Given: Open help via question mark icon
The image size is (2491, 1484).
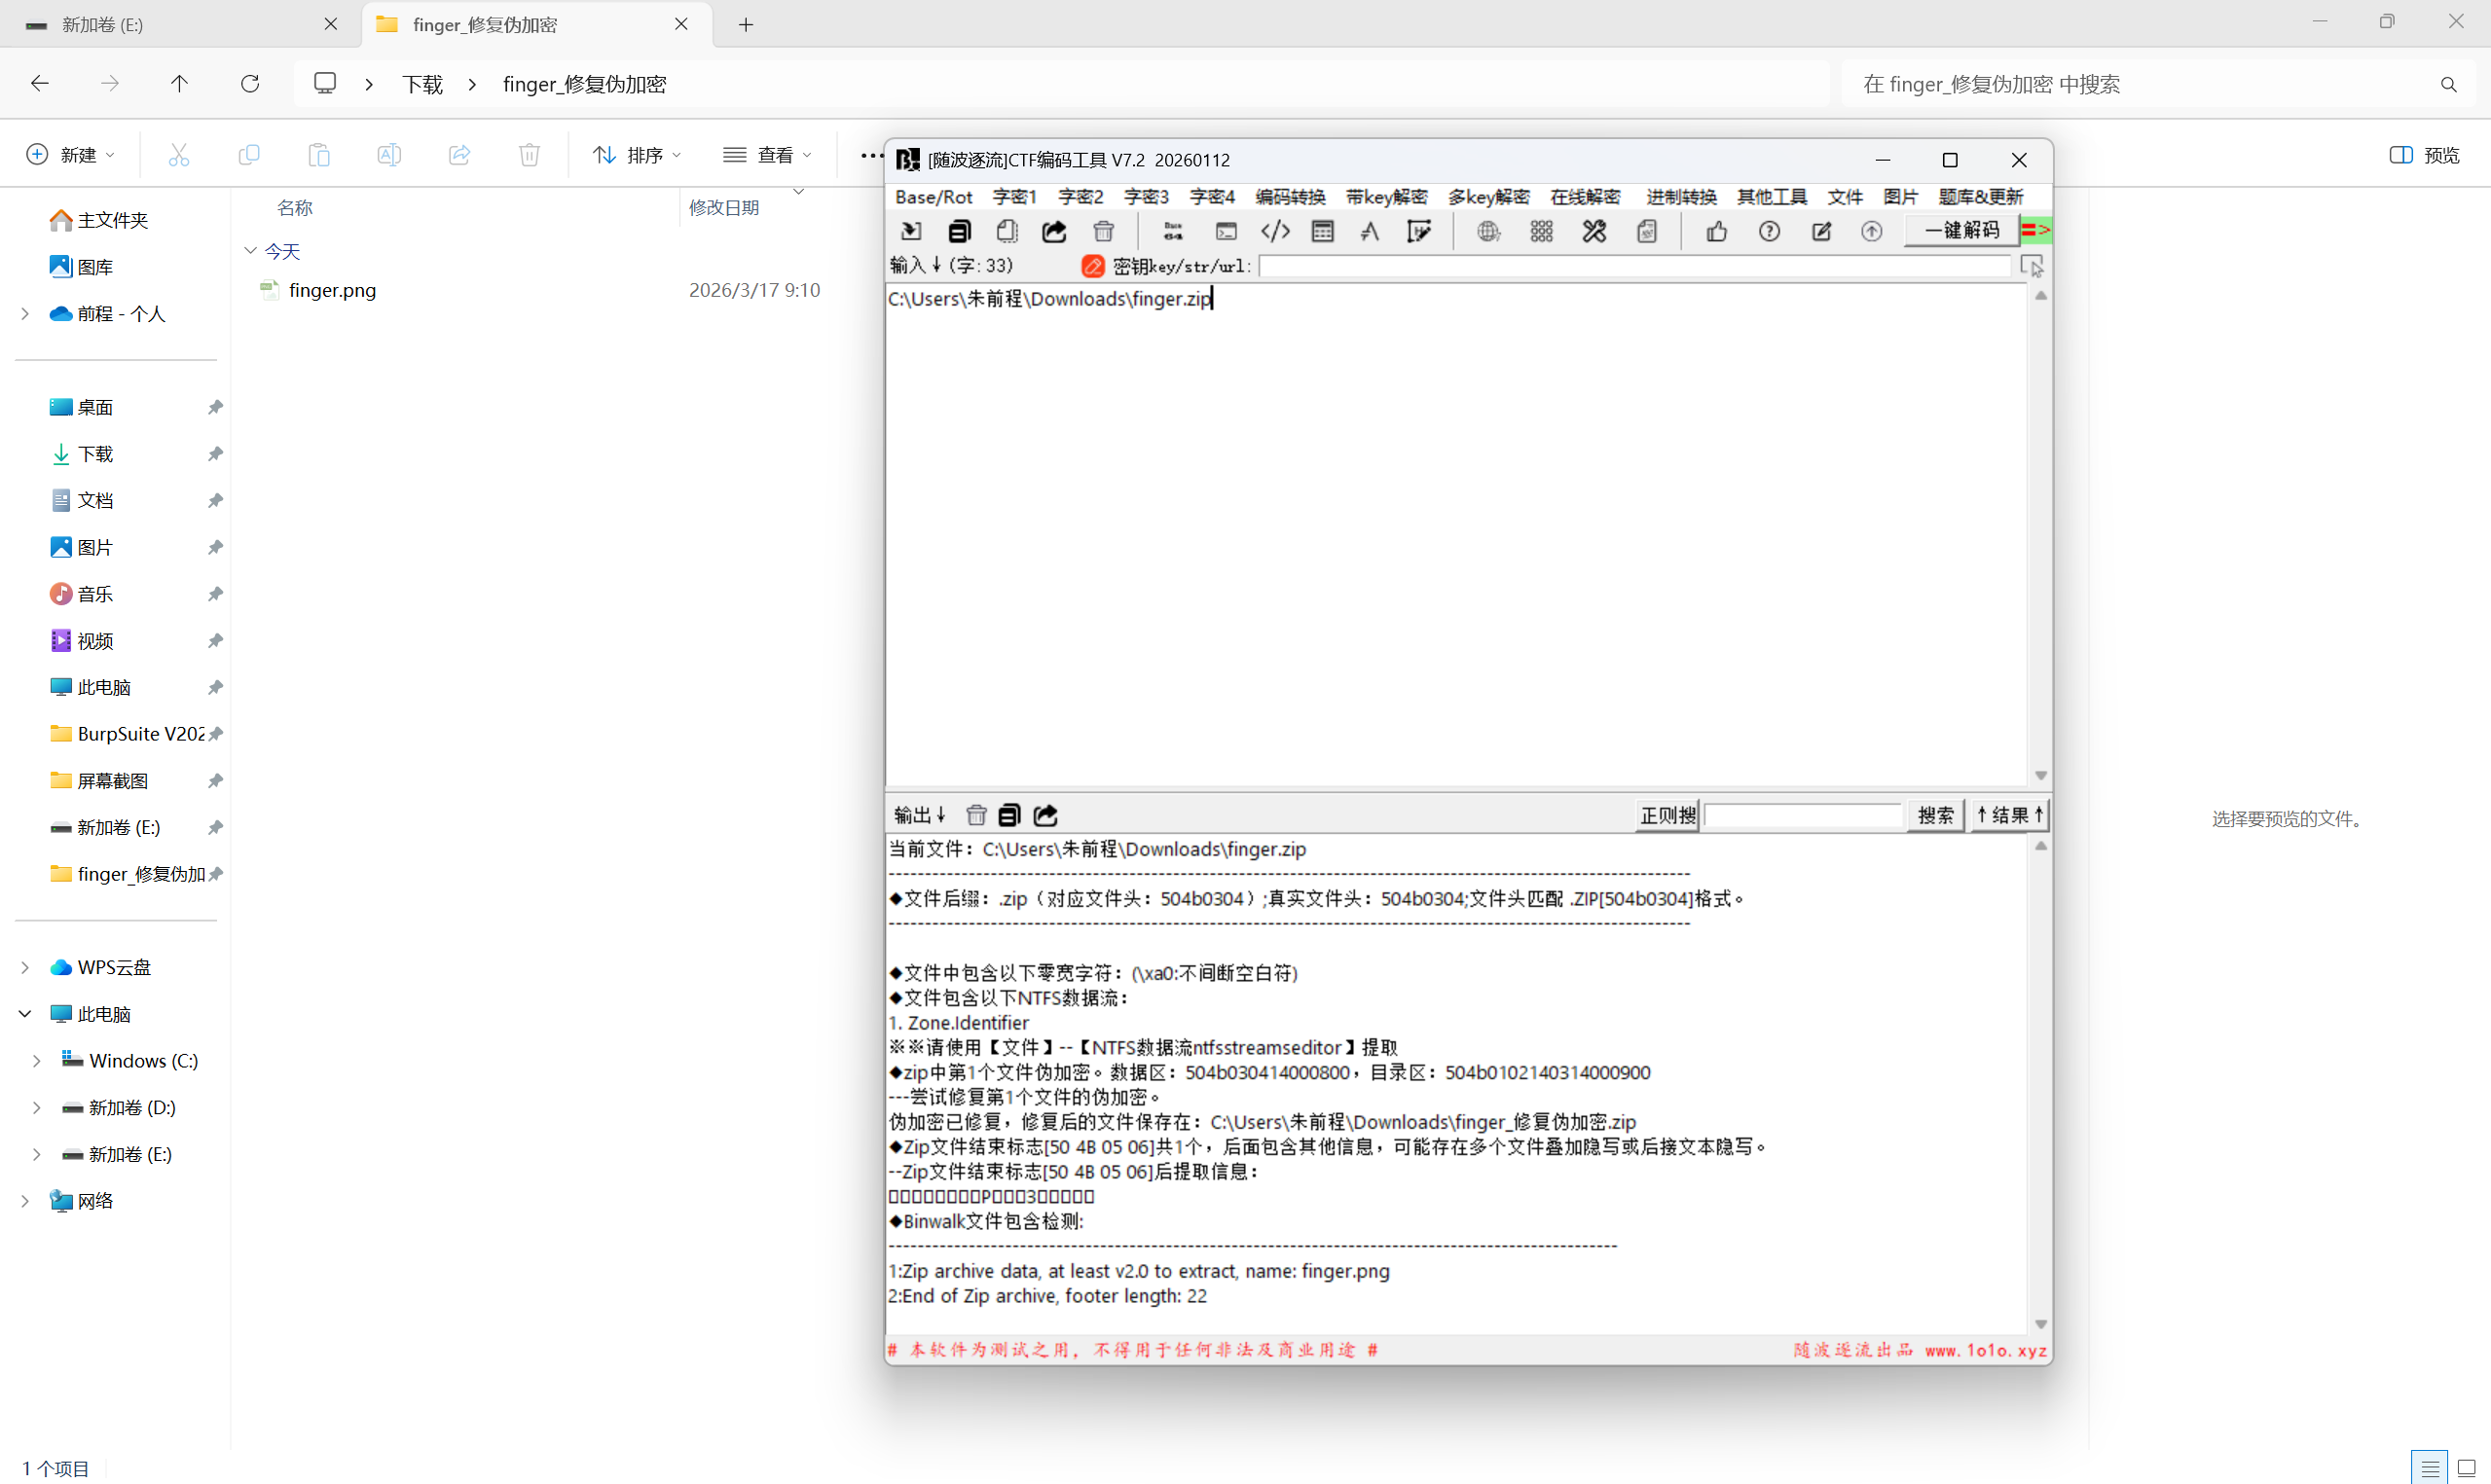Looking at the screenshot, I should [x=1769, y=232].
